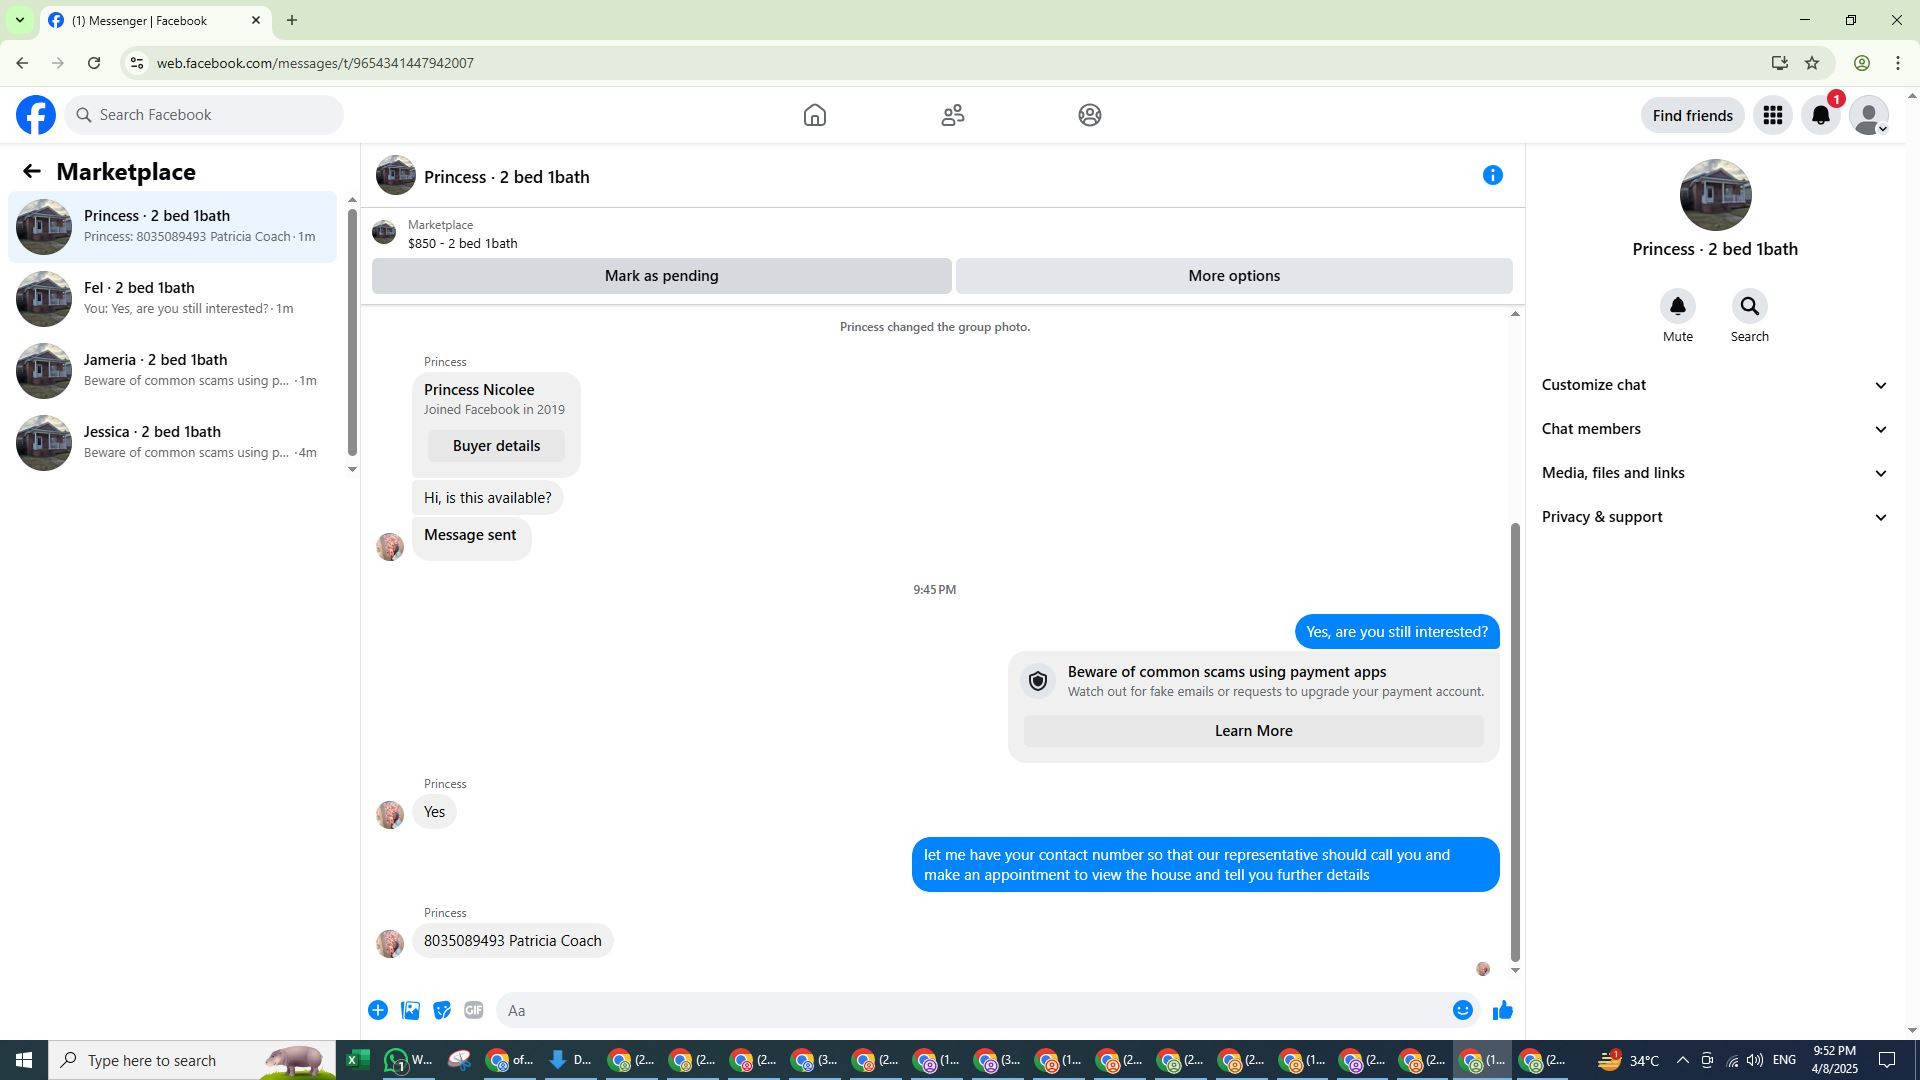The height and width of the screenshot is (1080, 1920).
Task: Open the sticker chooser icon
Action: point(442,1011)
